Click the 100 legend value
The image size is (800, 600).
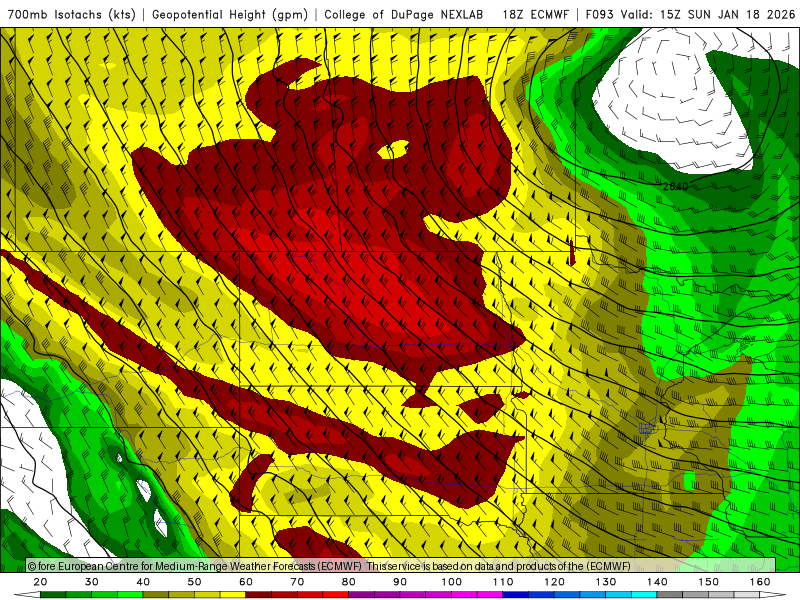click(452, 582)
